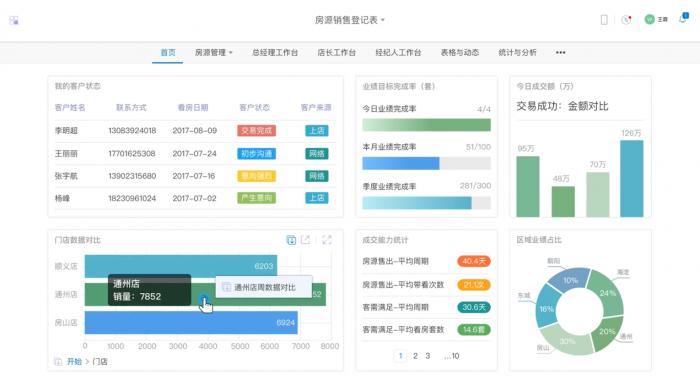
Task: Open the notification bell icon
Action: click(x=683, y=18)
